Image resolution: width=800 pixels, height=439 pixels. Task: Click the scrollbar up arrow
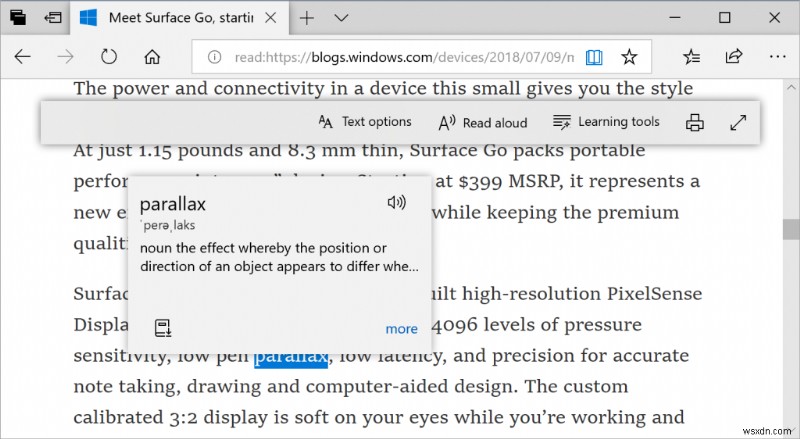792,87
